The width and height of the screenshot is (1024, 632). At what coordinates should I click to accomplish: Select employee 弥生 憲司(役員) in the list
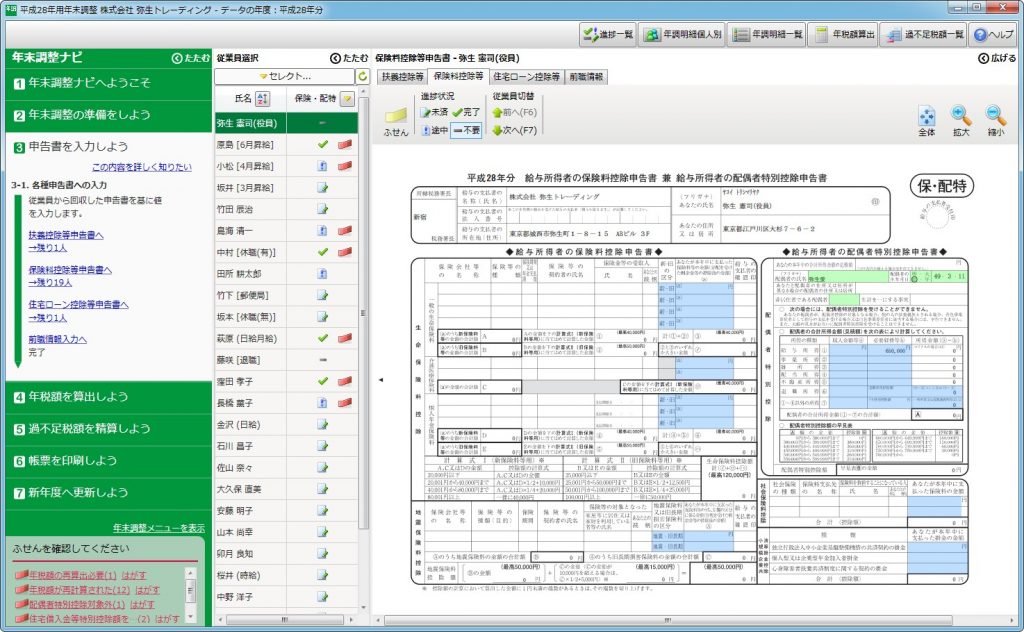pyautogui.click(x=287, y=123)
